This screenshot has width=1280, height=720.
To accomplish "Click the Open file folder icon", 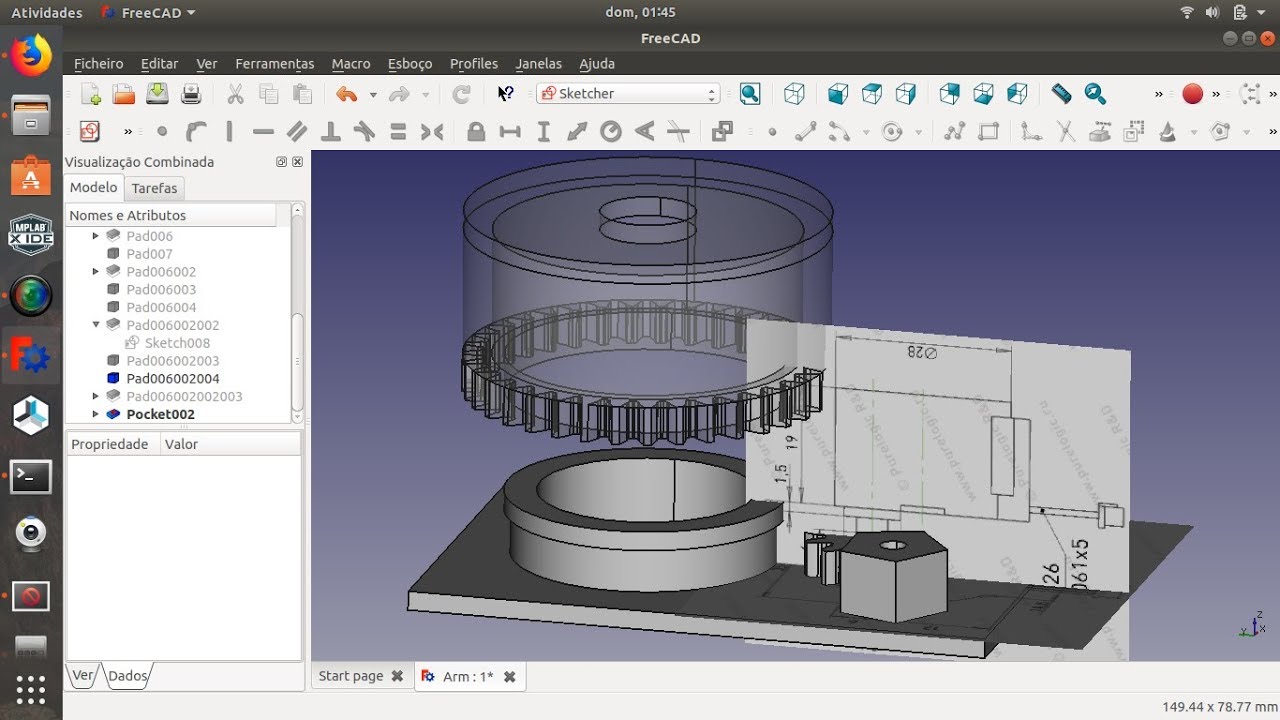I will click(124, 94).
